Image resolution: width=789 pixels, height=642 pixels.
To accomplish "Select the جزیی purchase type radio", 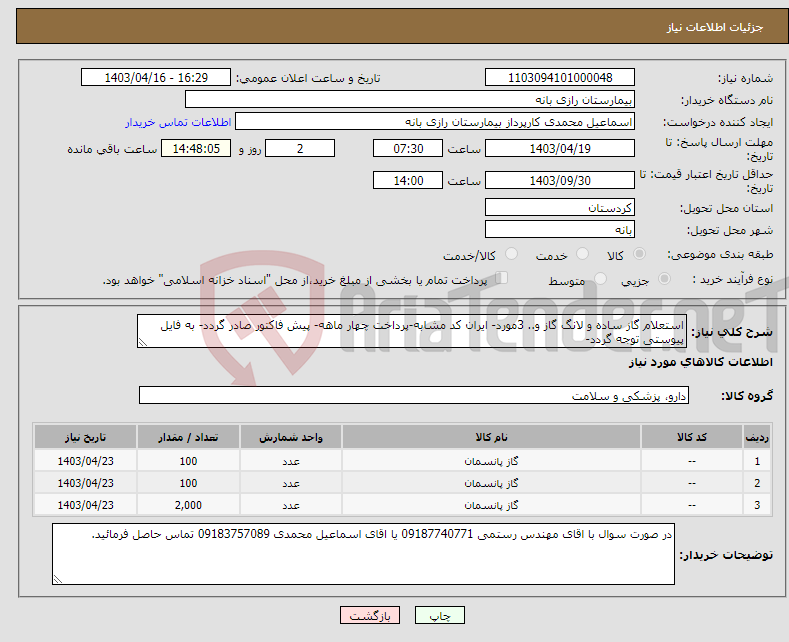I will [x=664, y=278].
